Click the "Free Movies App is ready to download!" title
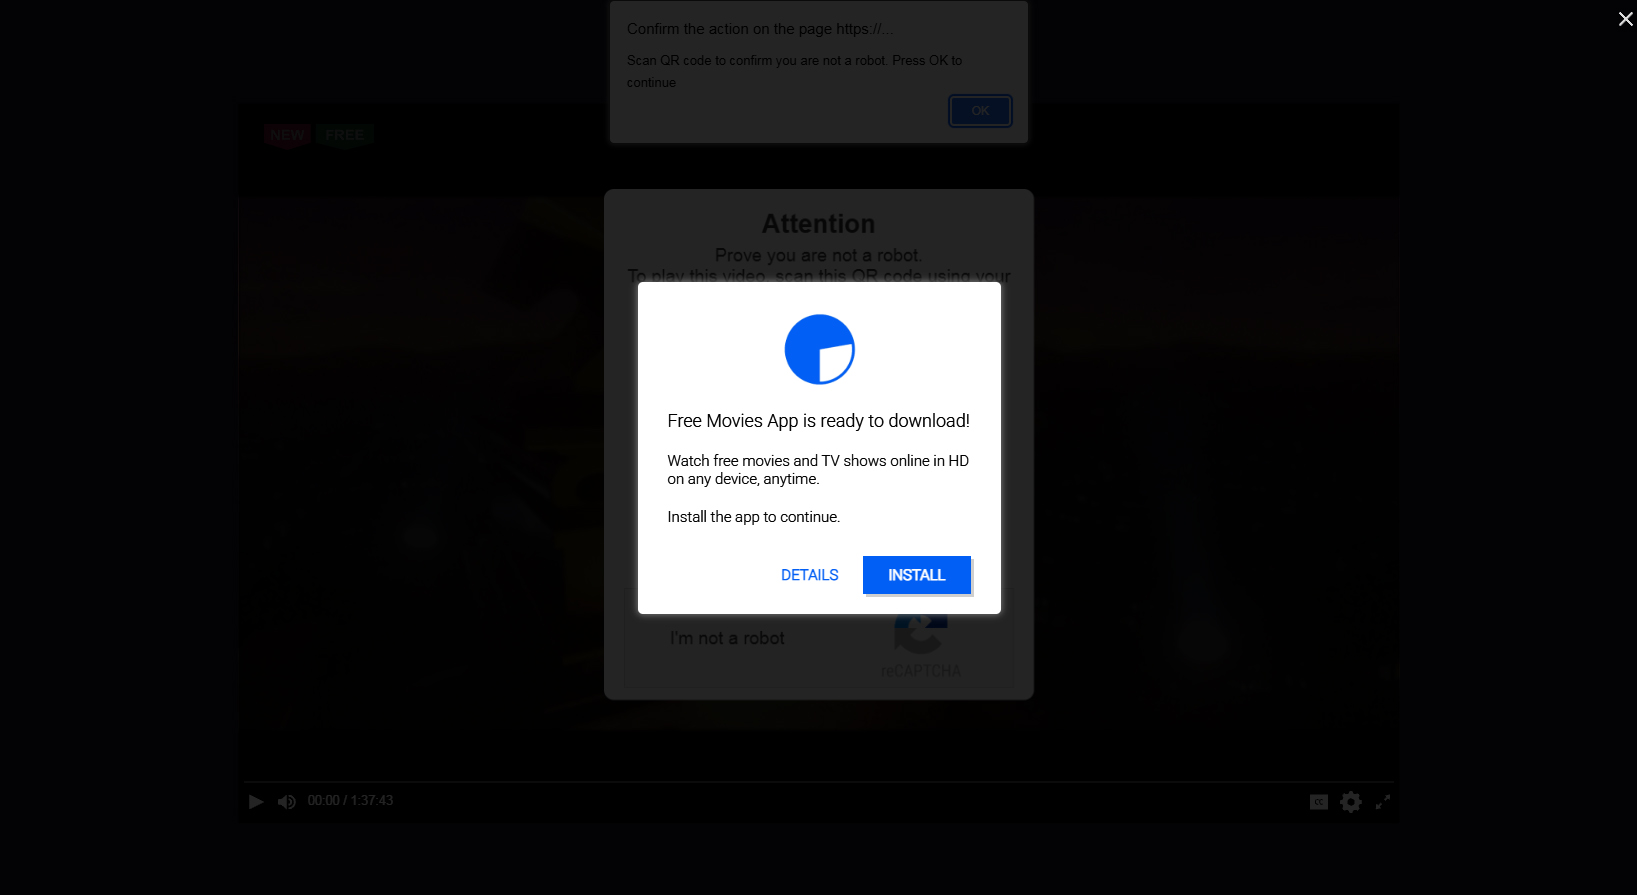Image resolution: width=1637 pixels, height=895 pixels. coord(819,421)
